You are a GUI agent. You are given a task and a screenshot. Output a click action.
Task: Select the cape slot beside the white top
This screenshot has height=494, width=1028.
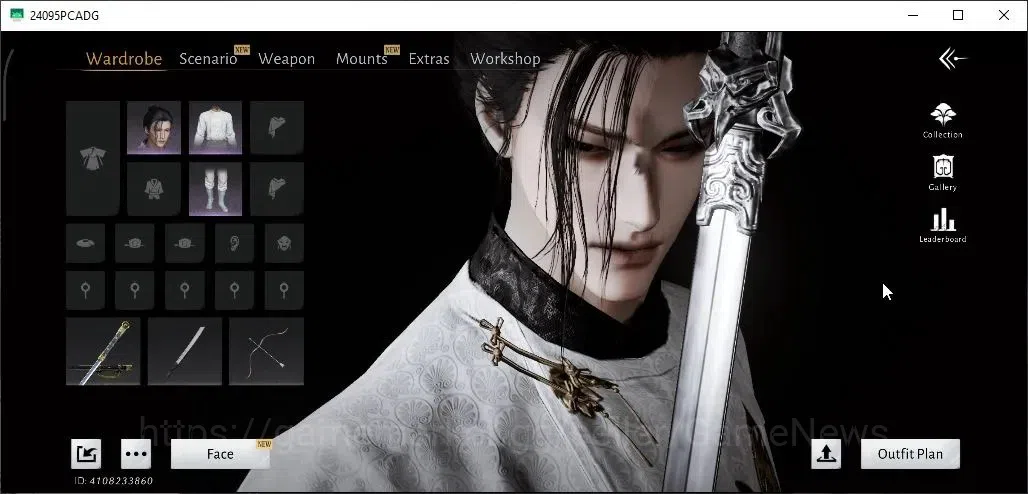(x=277, y=127)
